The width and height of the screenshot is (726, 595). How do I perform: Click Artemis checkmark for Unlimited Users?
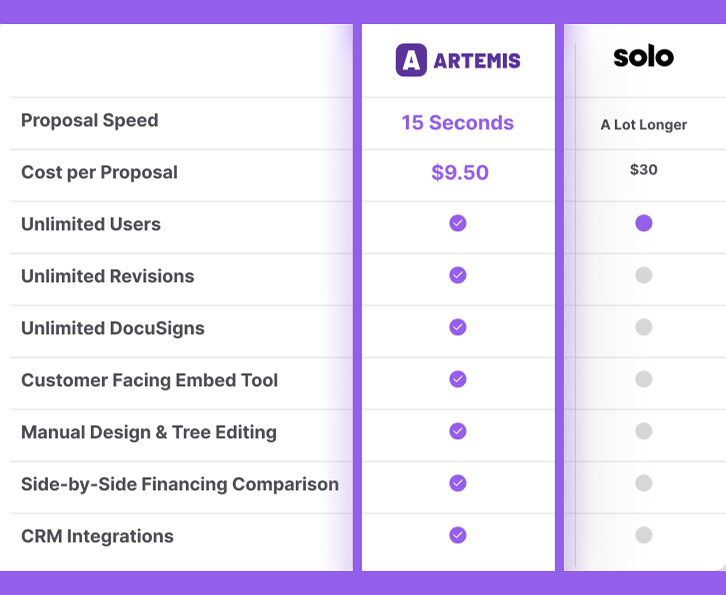(457, 223)
